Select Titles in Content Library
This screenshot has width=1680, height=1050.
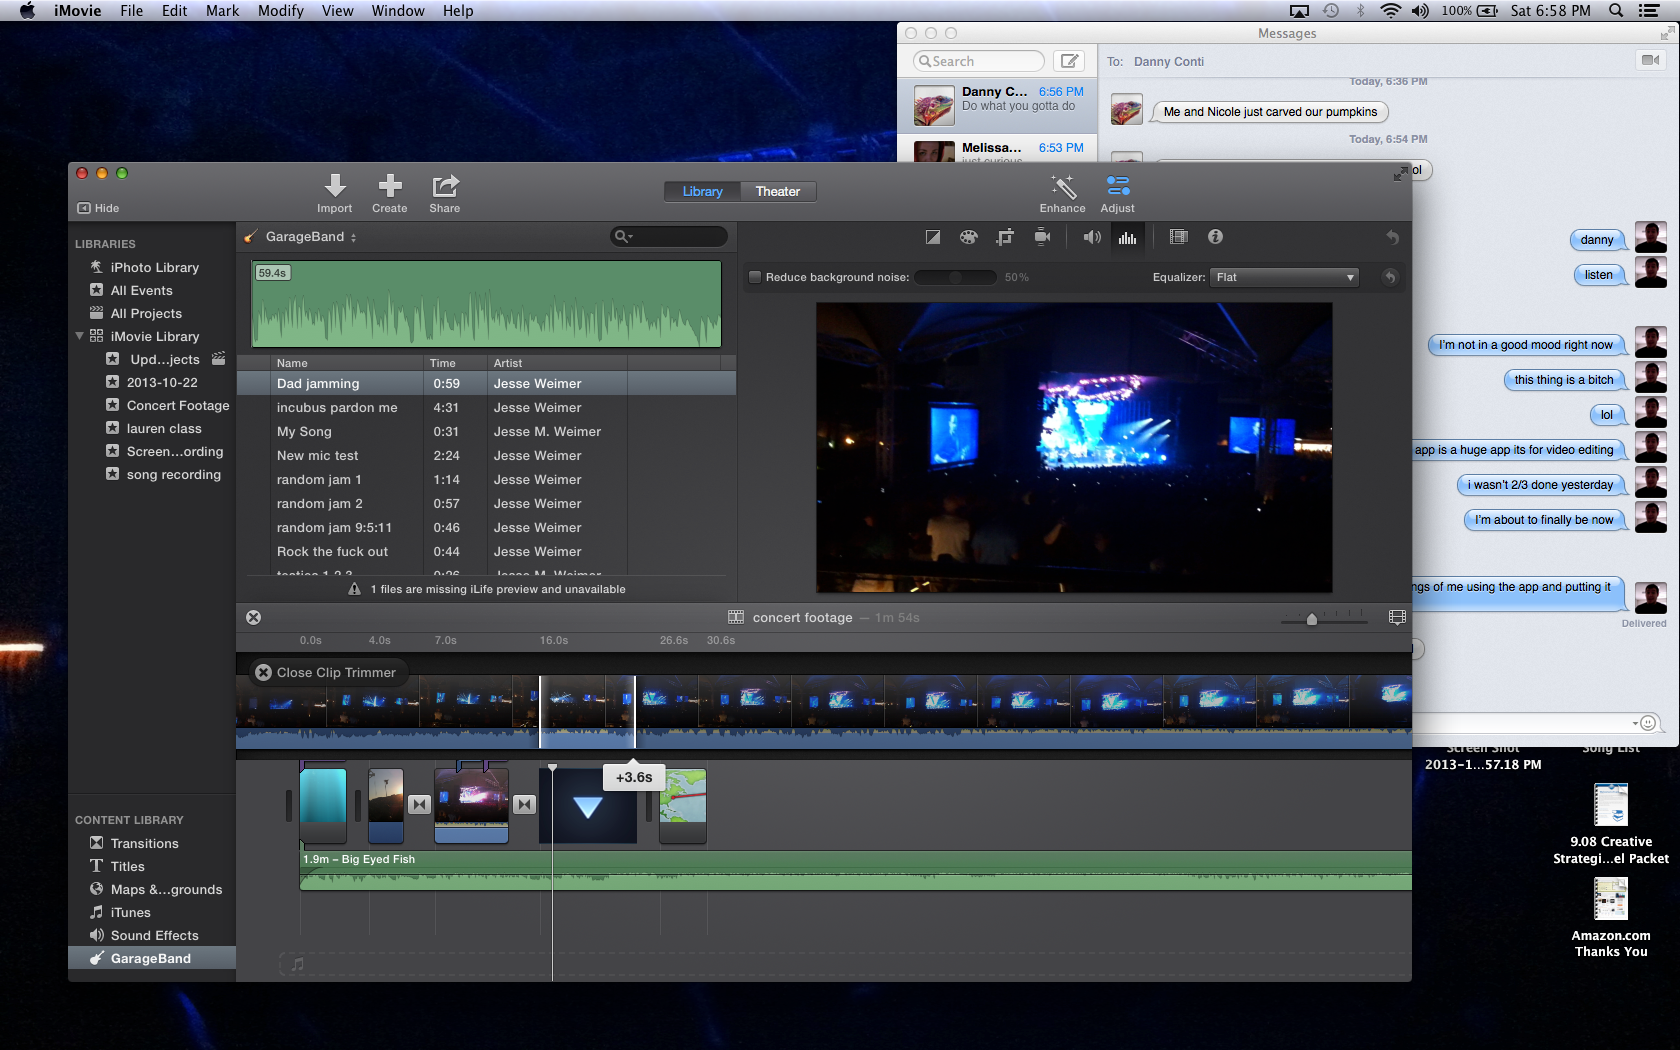[127, 867]
